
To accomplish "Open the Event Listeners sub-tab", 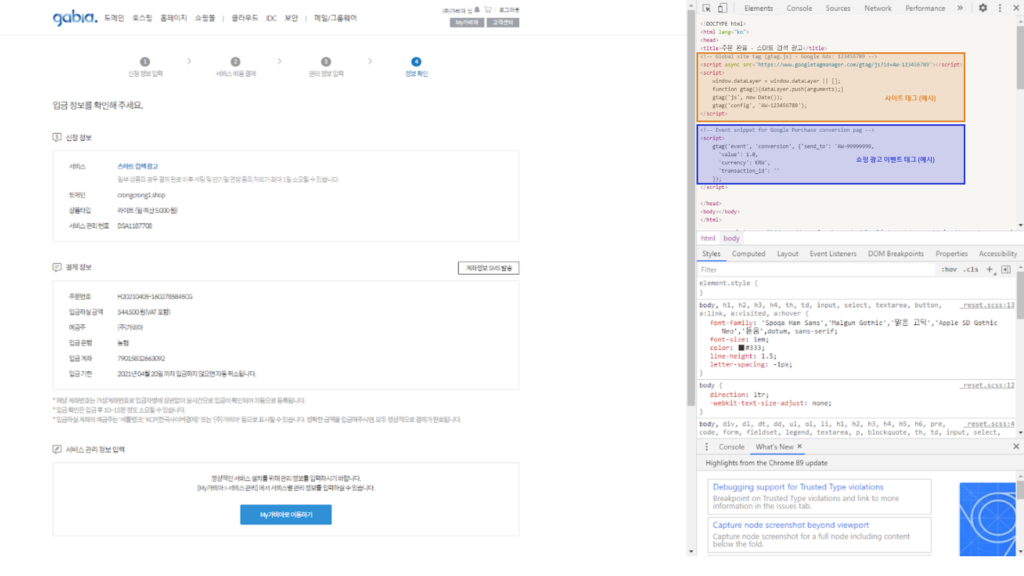I will [x=833, y=254].
